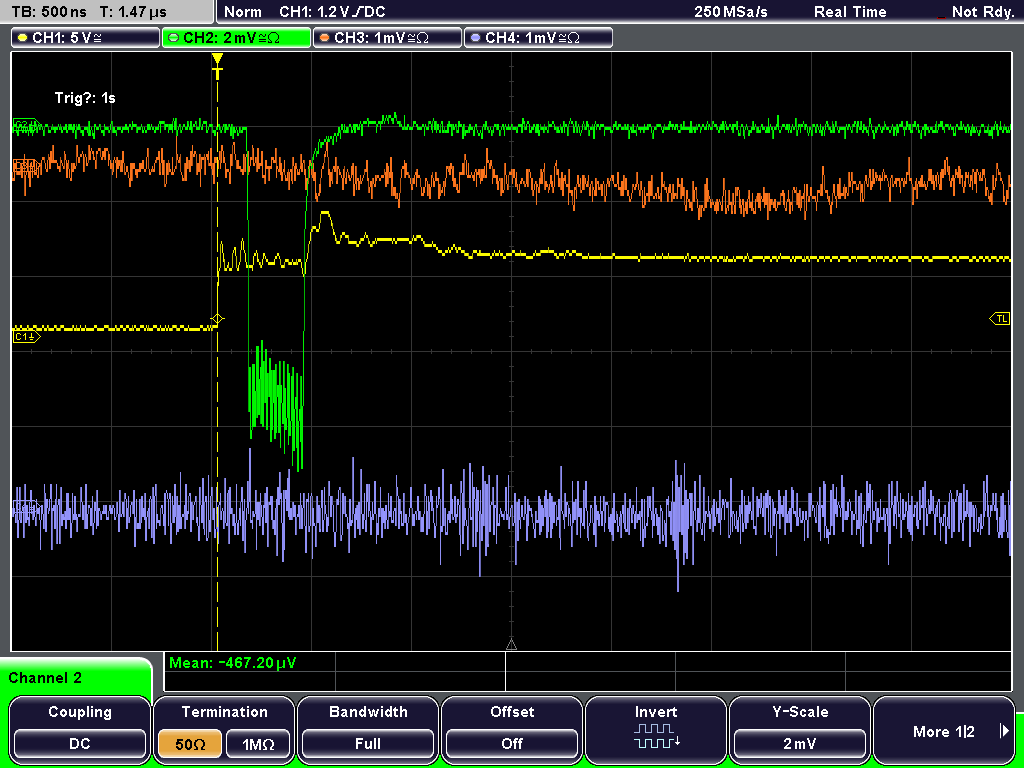Click the T: 1.47 µs trigger position readout
Viewport: 1024px width, 768px height.
[x=134, y=12]
